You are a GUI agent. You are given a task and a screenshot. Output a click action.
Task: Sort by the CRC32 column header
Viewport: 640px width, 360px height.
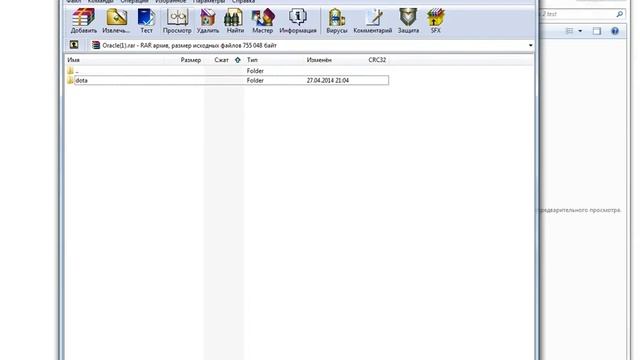click(377, 60)
